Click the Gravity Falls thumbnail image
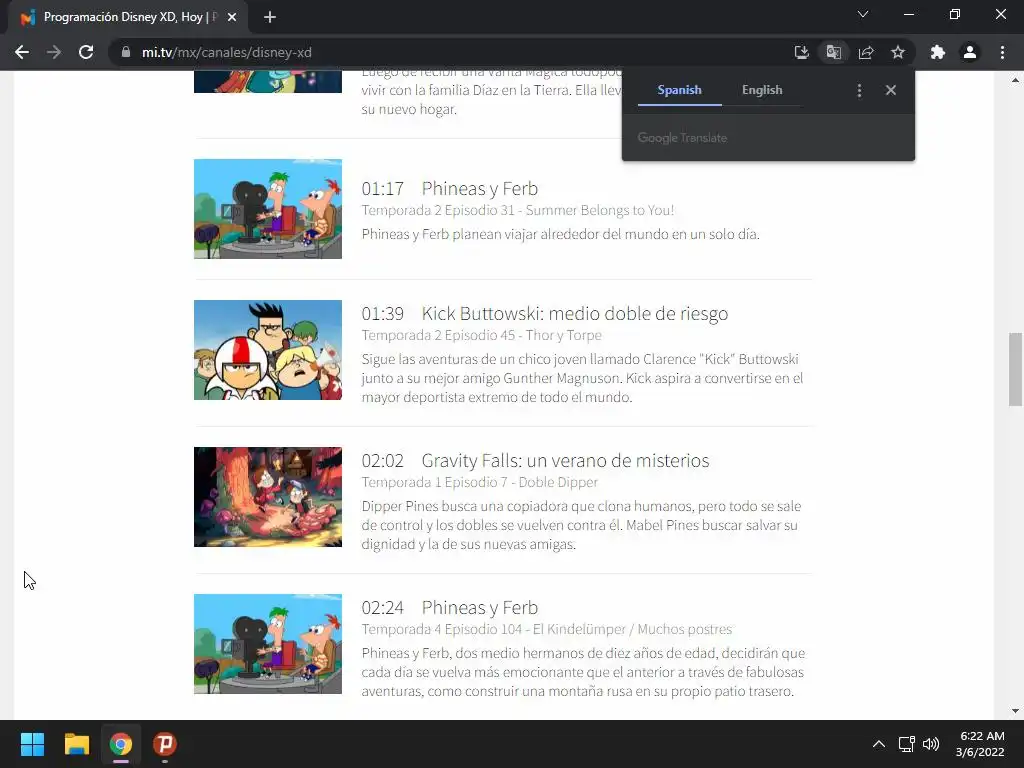The width and height of the screenshot is (1024, 768). pyautogui.click(x=268, y=497)
